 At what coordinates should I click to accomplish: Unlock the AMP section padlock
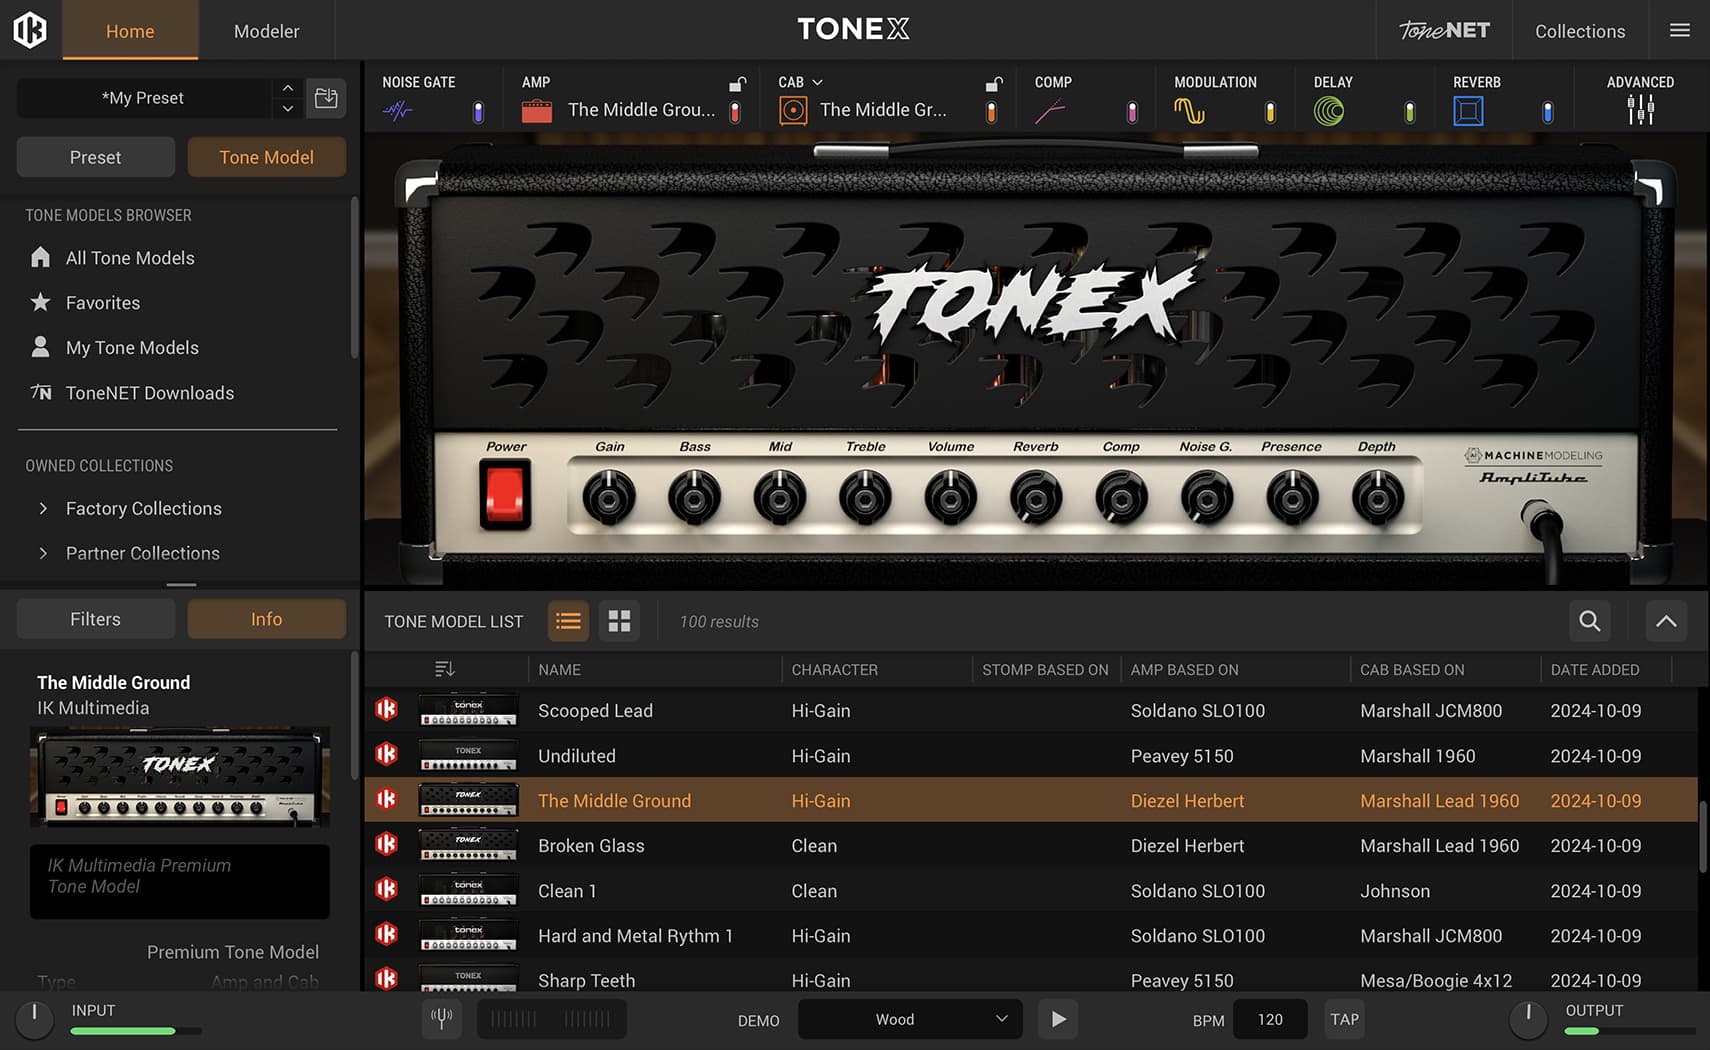(x=737, y=83)
